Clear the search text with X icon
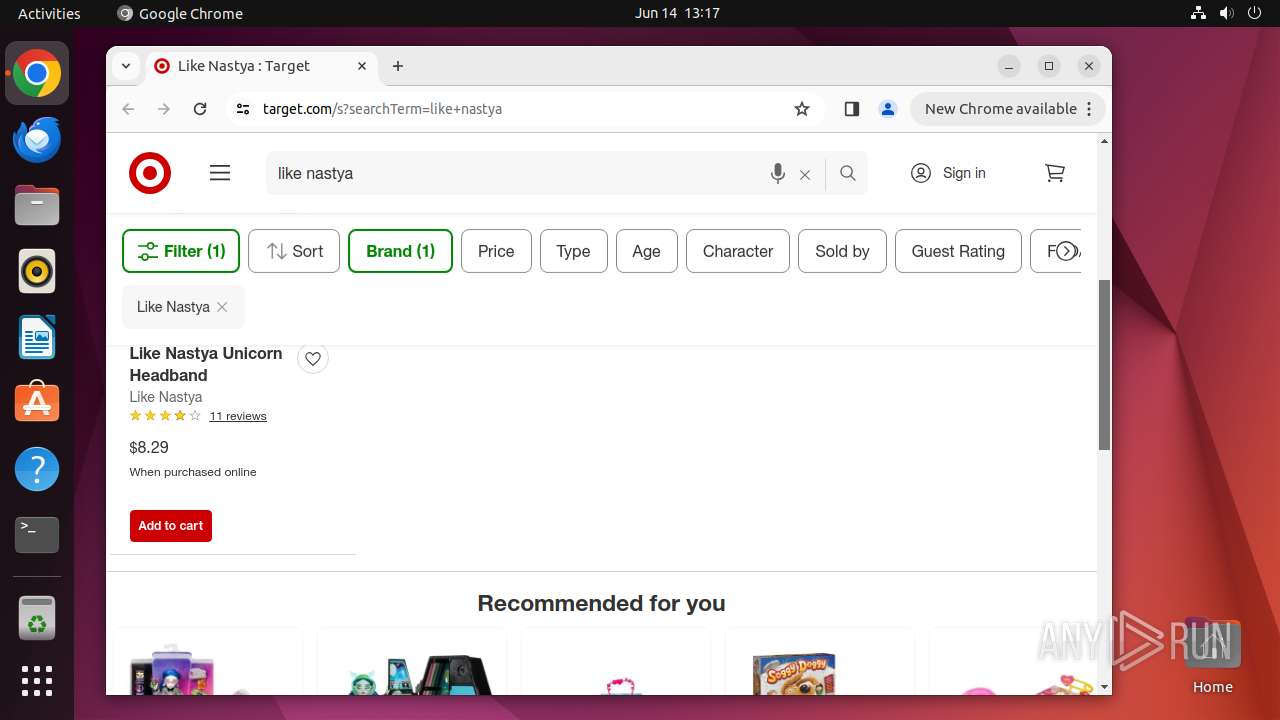 pyautogui.click(x=805, y=174)
